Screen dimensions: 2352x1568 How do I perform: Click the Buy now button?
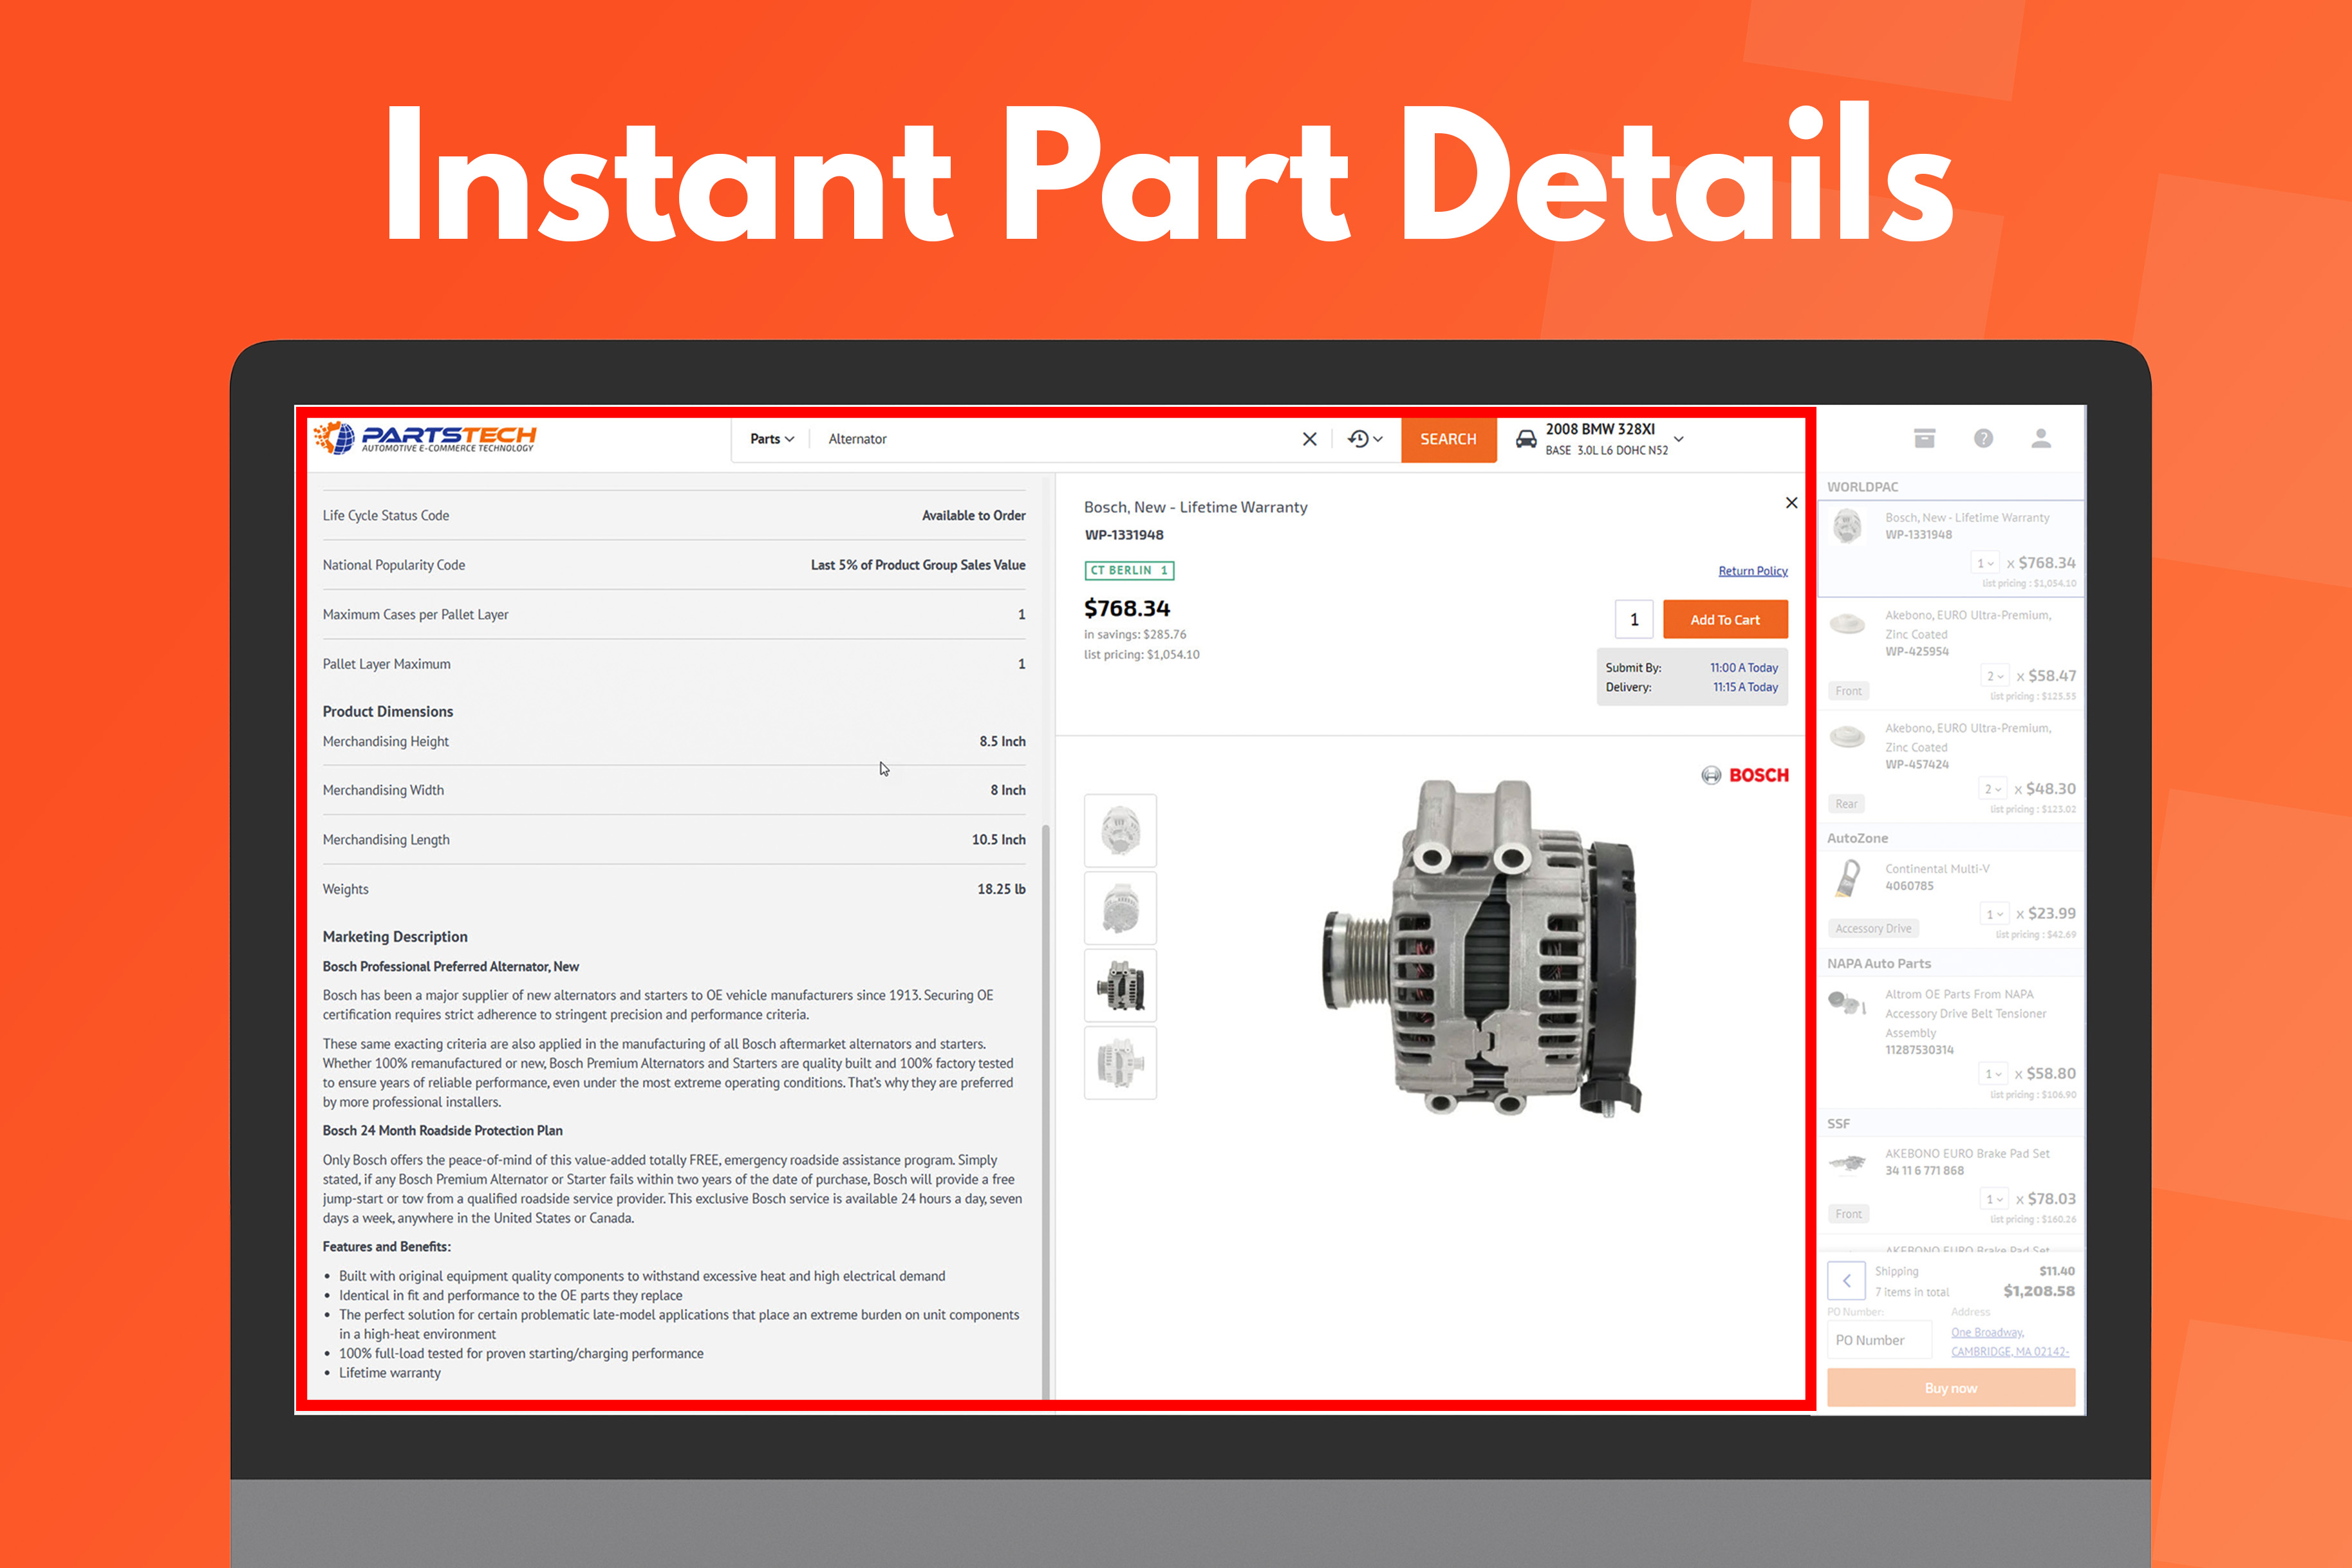tap(1951, 1388)
